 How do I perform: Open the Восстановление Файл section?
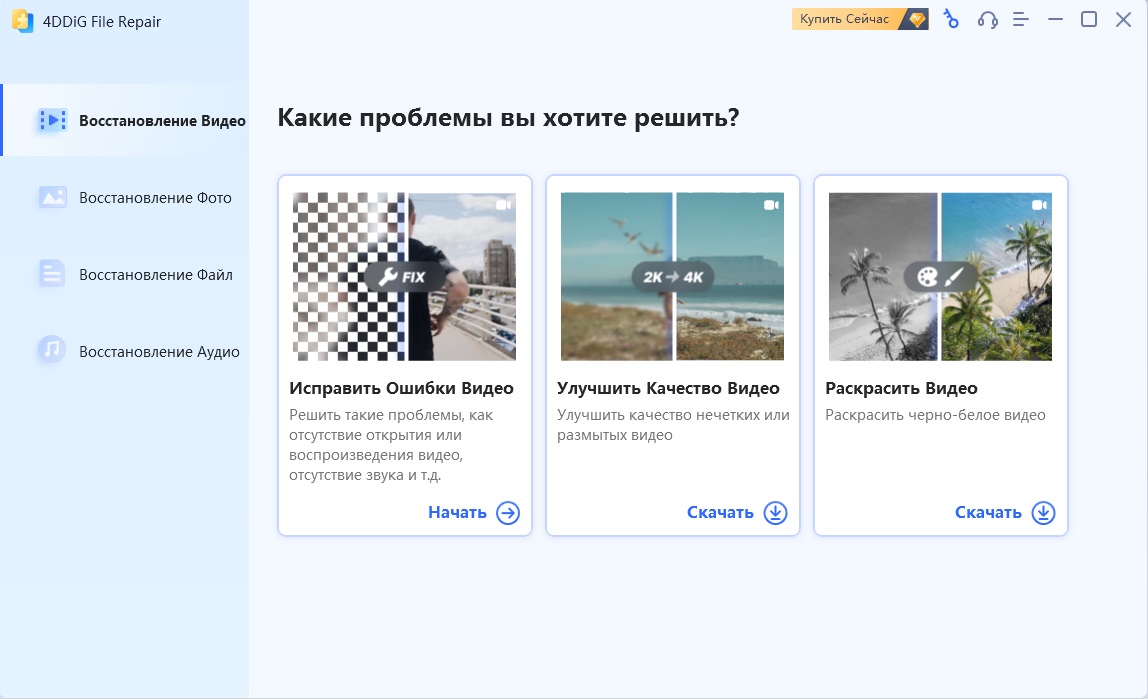pos(155,275)
